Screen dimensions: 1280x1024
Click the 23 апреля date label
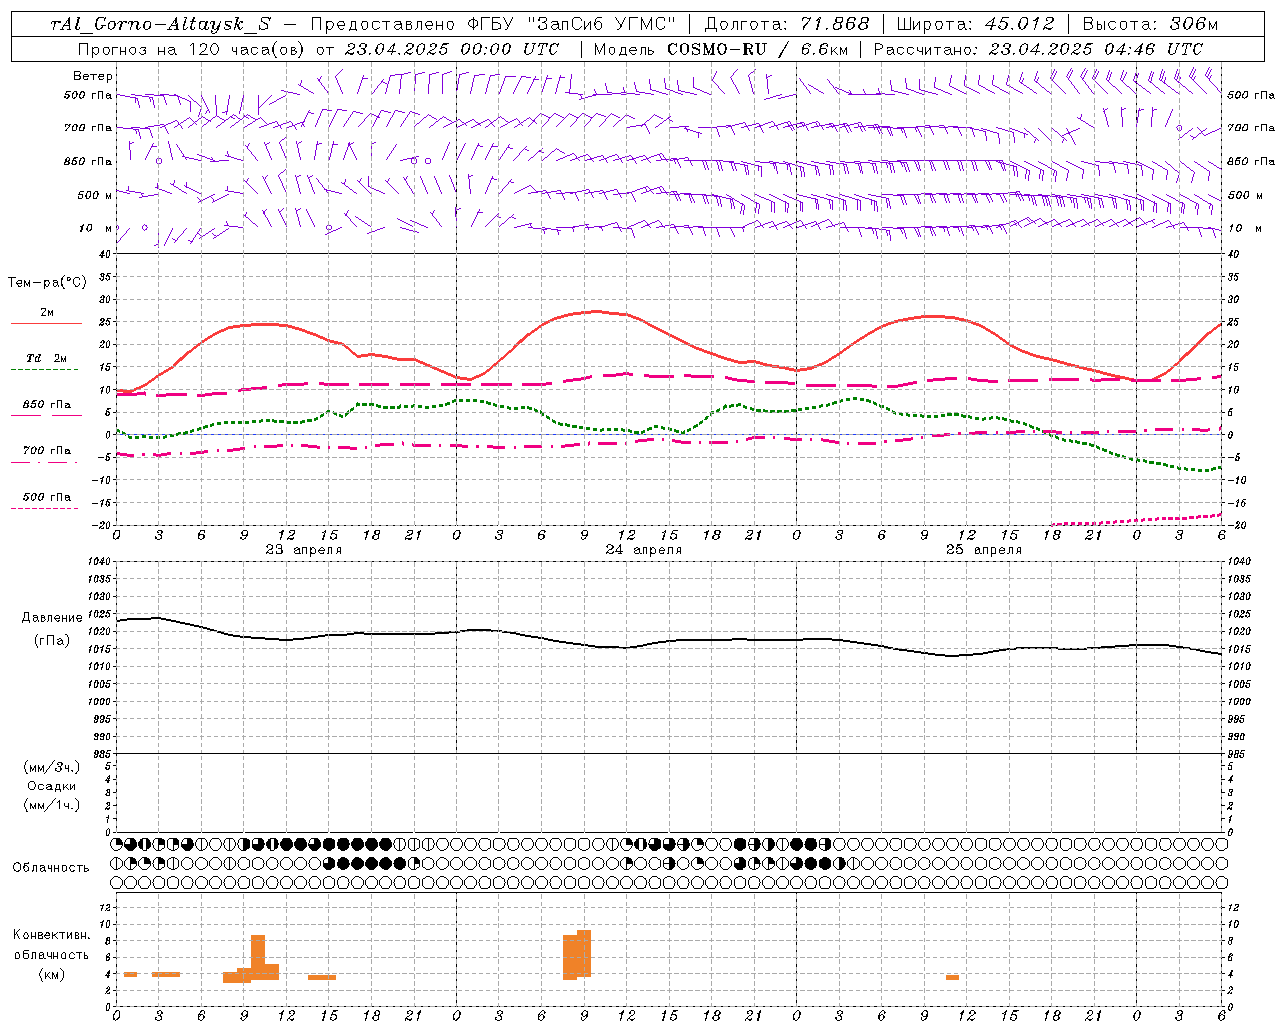(x=304, y=550)
